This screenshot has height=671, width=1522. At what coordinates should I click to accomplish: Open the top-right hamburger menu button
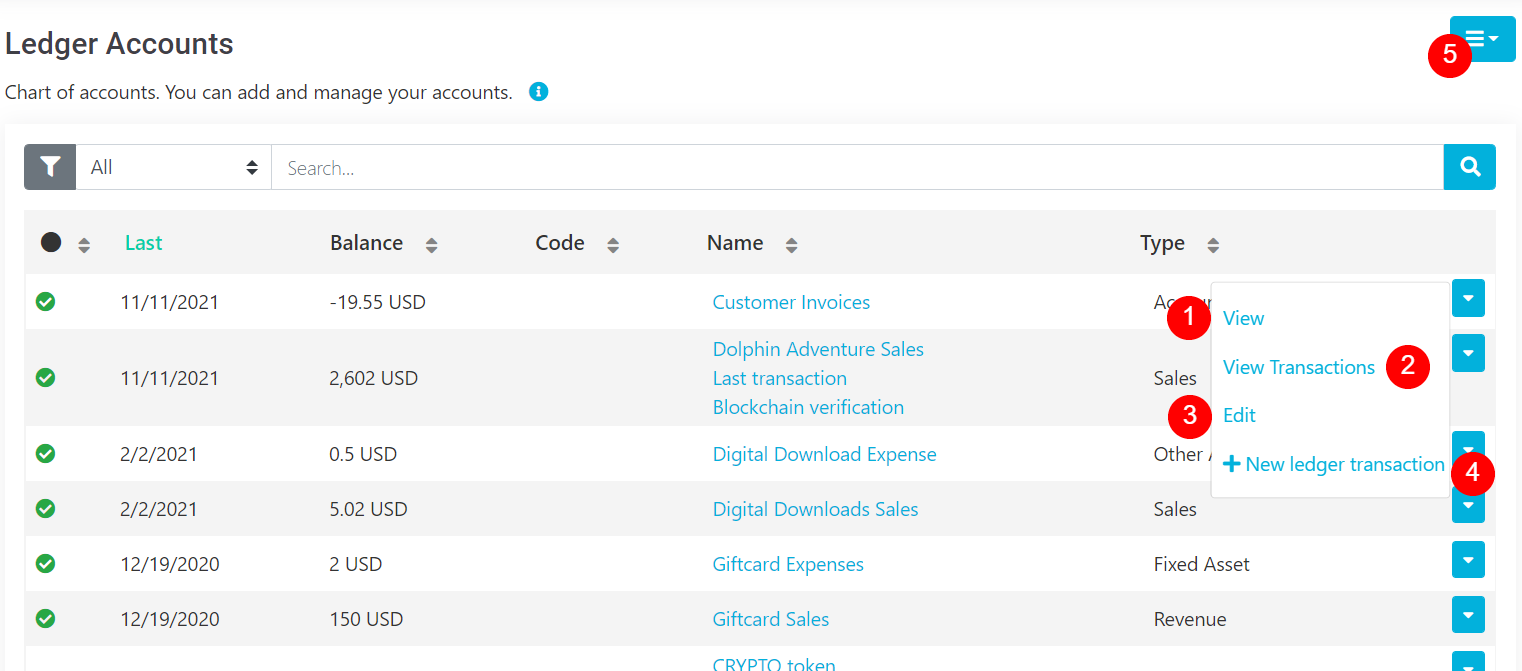click(x=1482, y=39)
